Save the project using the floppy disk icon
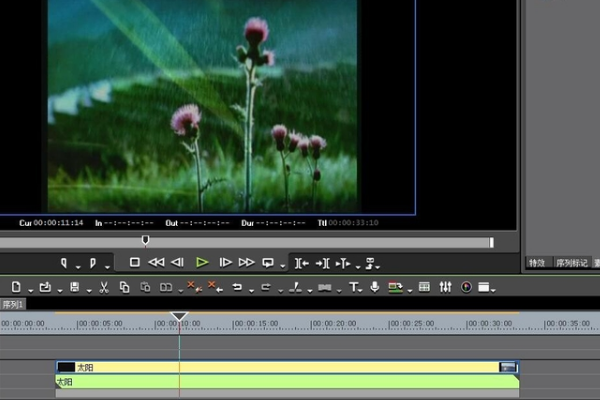Image resolution: width=600 pixels, height=400 pixels. (75, 288)
